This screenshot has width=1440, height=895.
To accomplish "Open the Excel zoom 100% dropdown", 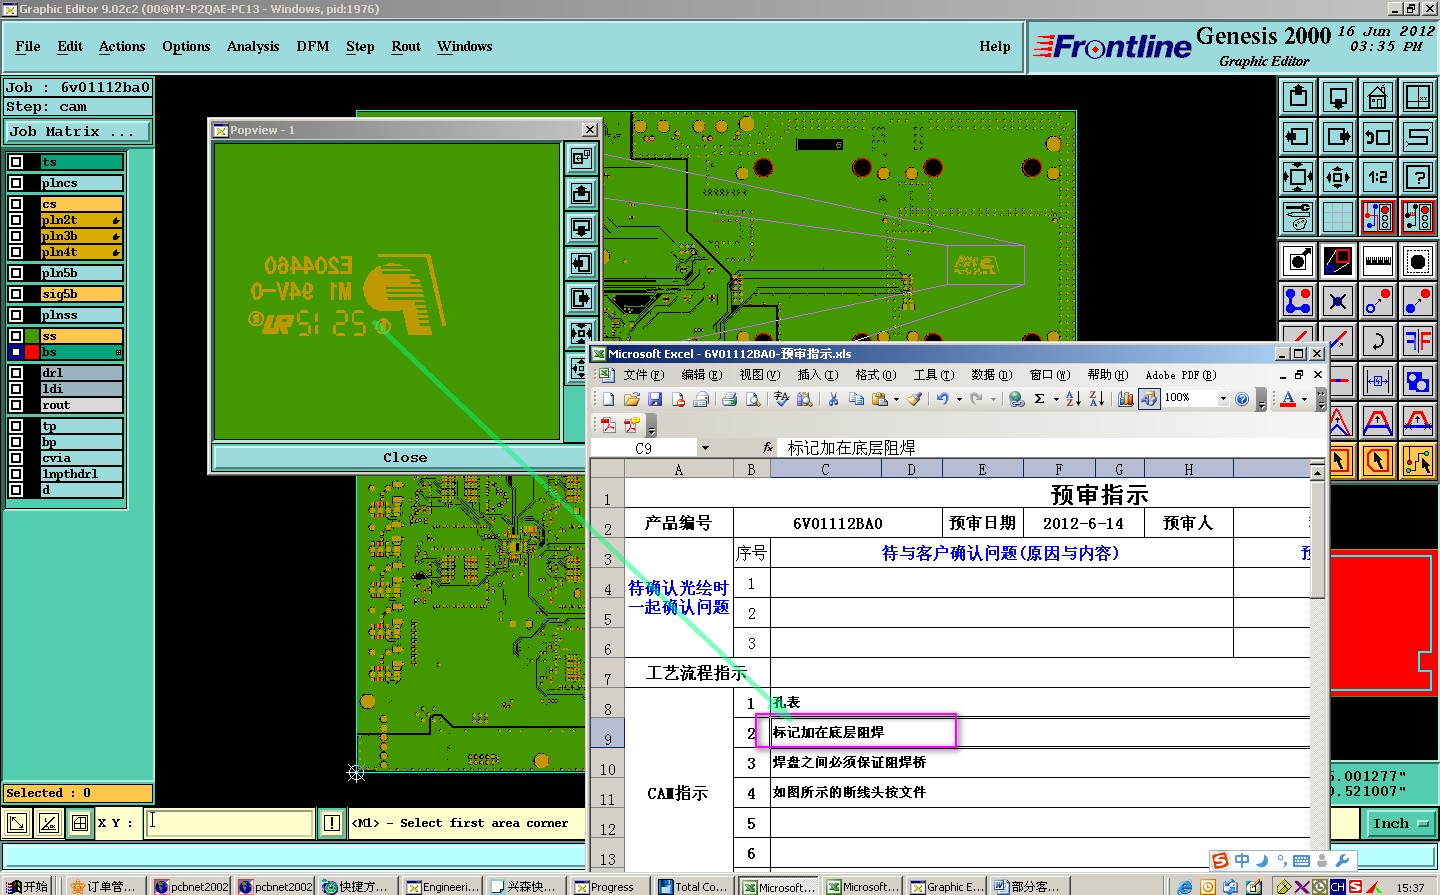I will pos(1223,398).
